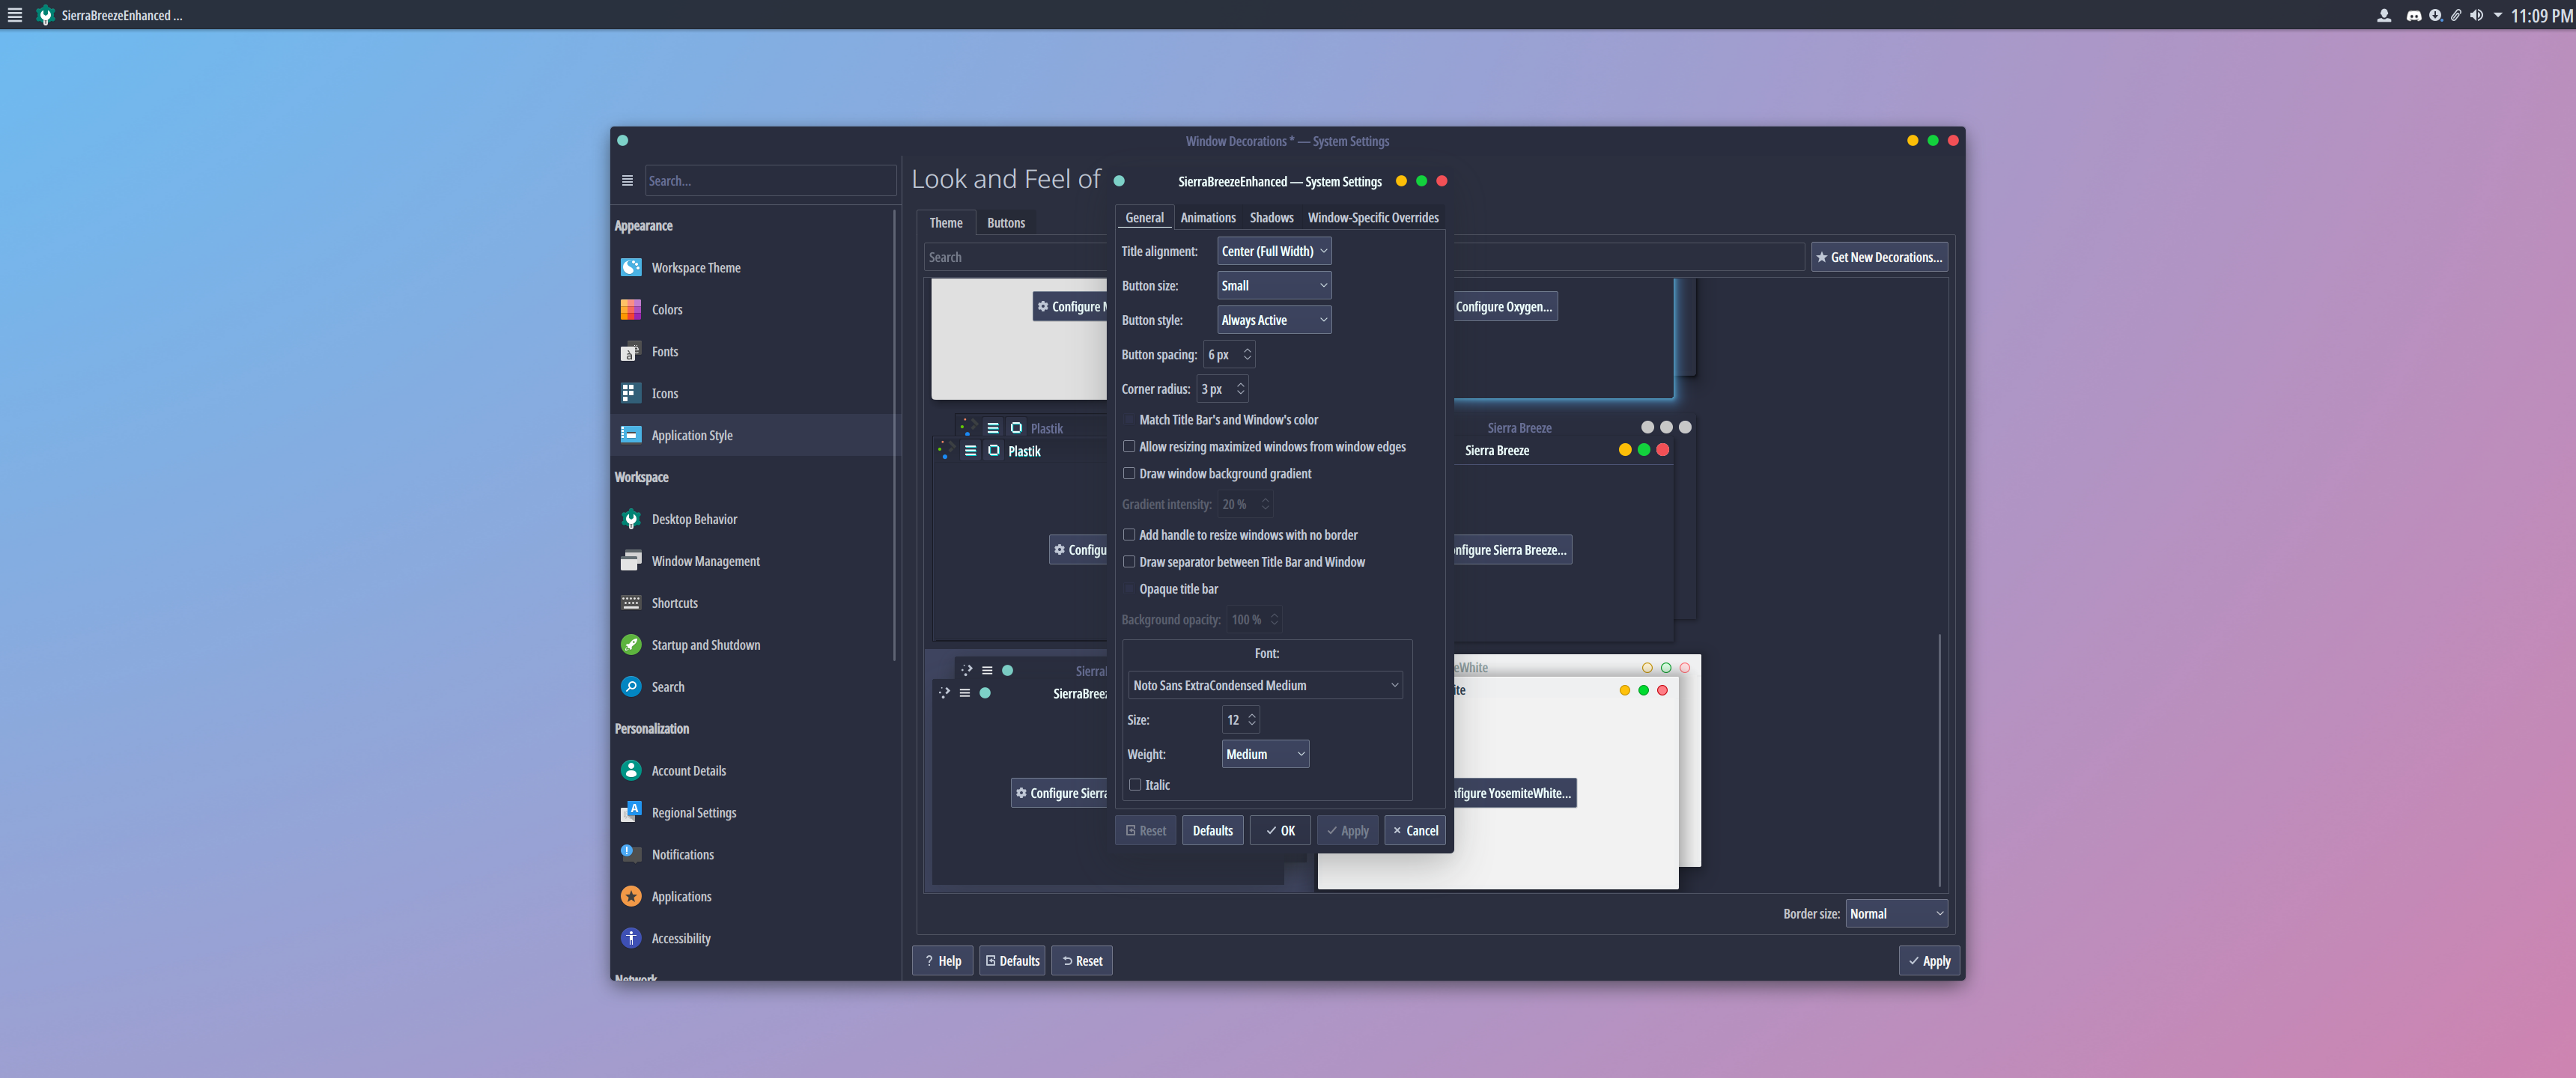Open the Workspace Theme icon in sidebar
This screenshot has width=2576, height=1078.
tap(631, 267)
